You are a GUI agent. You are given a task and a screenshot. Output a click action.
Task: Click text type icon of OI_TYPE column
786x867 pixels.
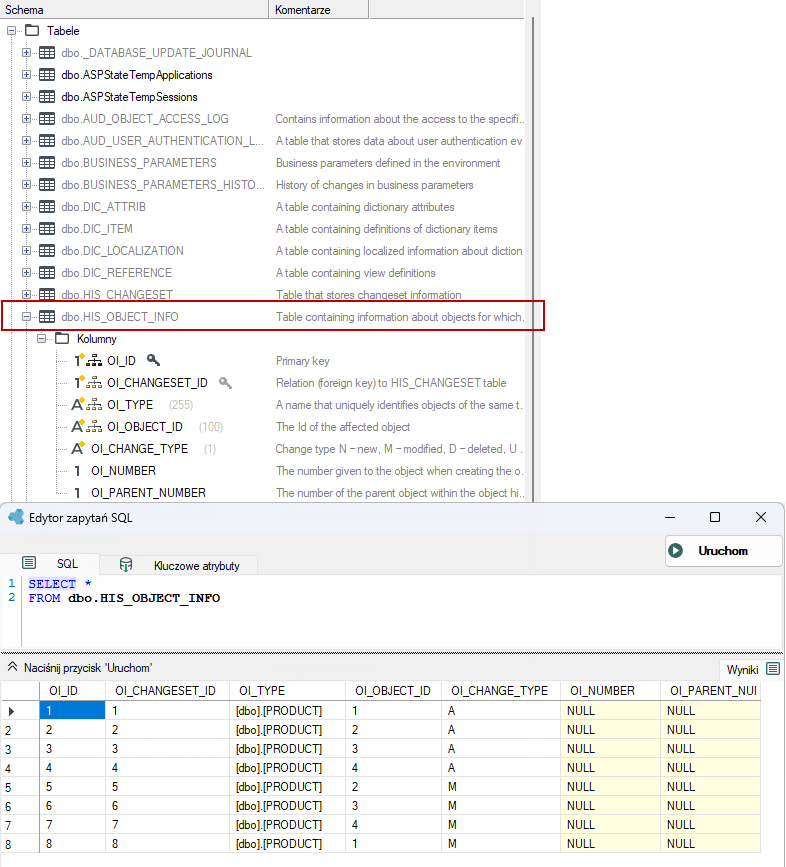coord(78,404)
